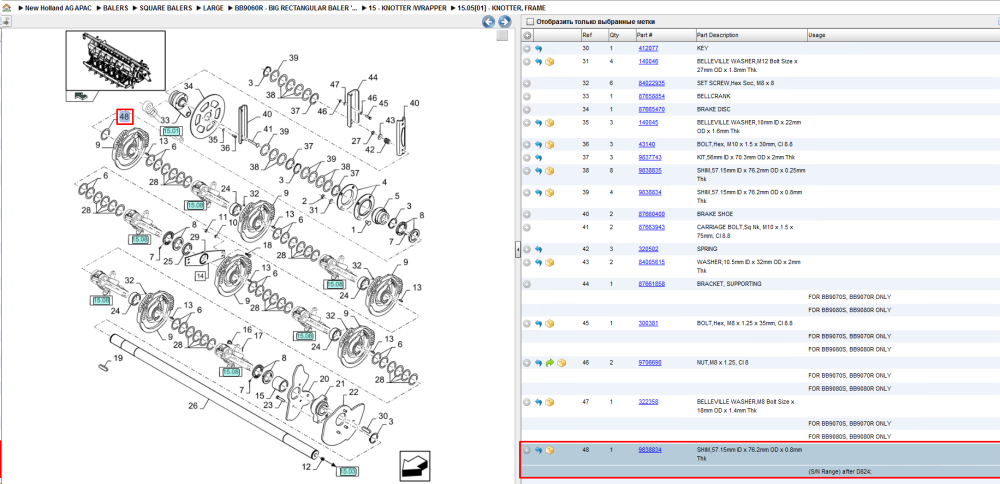Go to the home page icon

[x=6, y=8]
